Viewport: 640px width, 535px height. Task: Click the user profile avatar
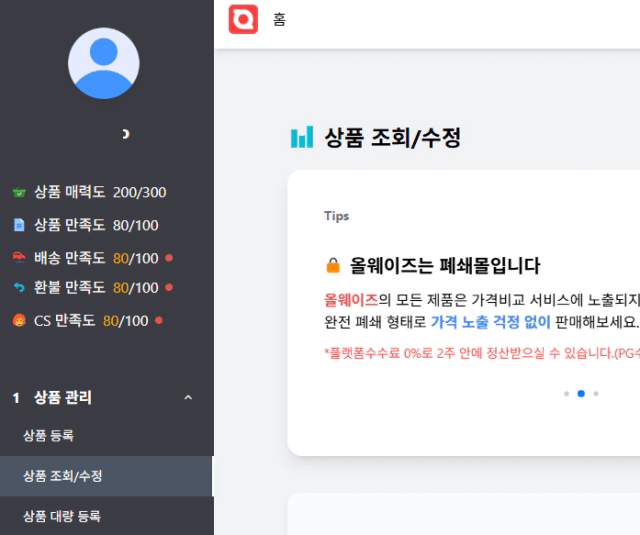click(104, 63)
